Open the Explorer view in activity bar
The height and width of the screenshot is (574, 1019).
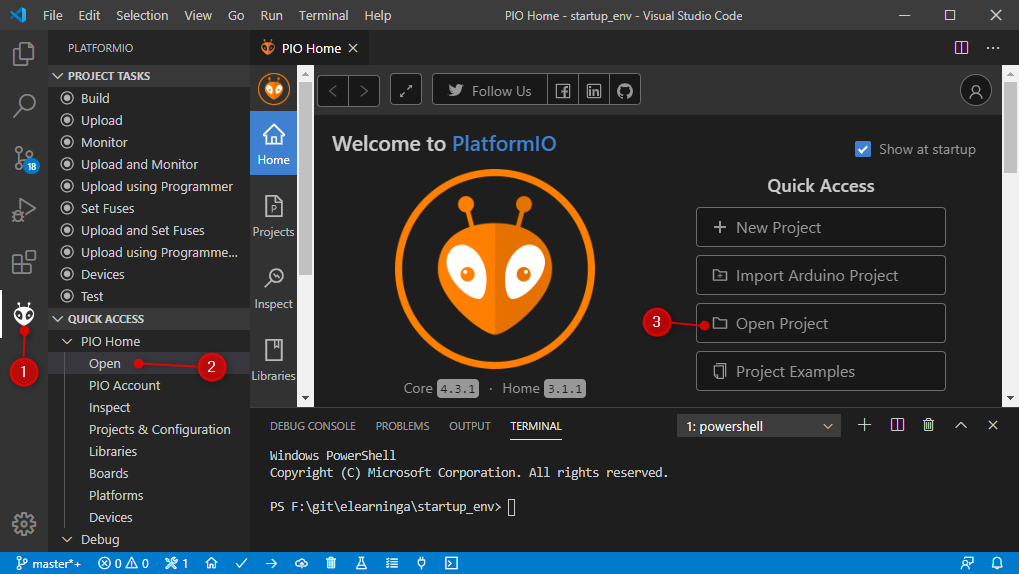coord(23,53)
